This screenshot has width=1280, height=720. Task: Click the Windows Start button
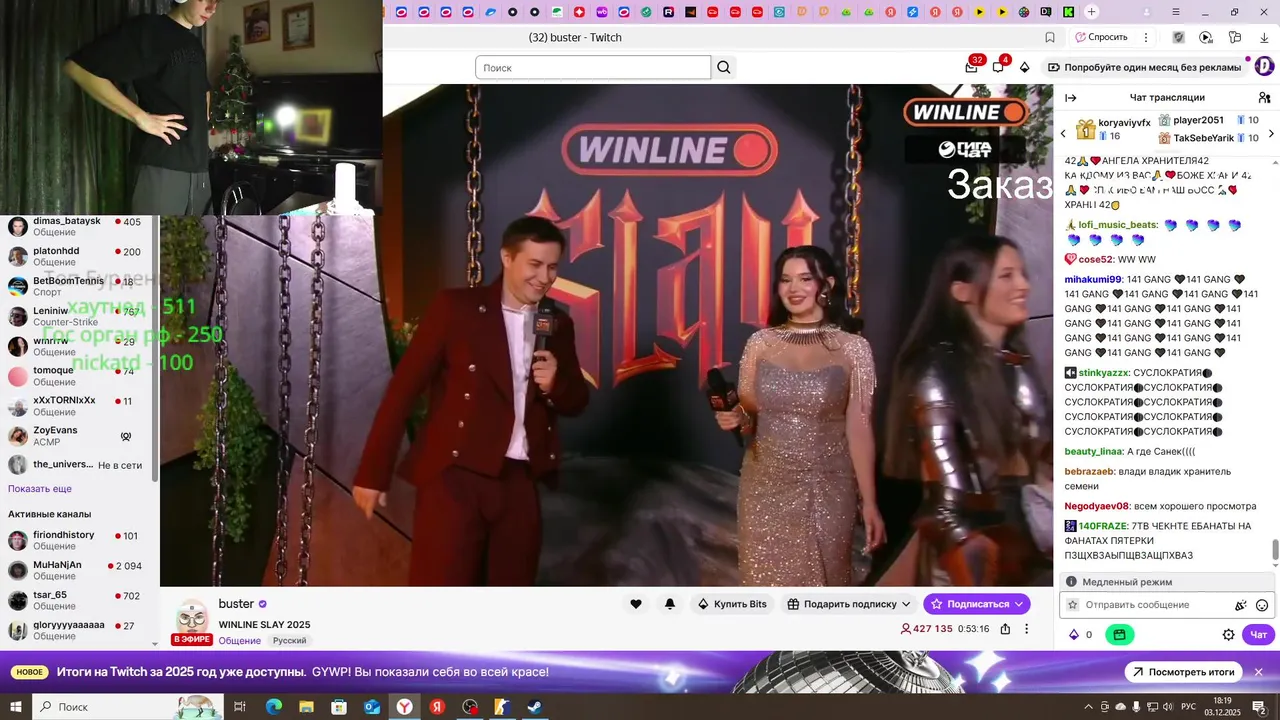pos(16,707)
